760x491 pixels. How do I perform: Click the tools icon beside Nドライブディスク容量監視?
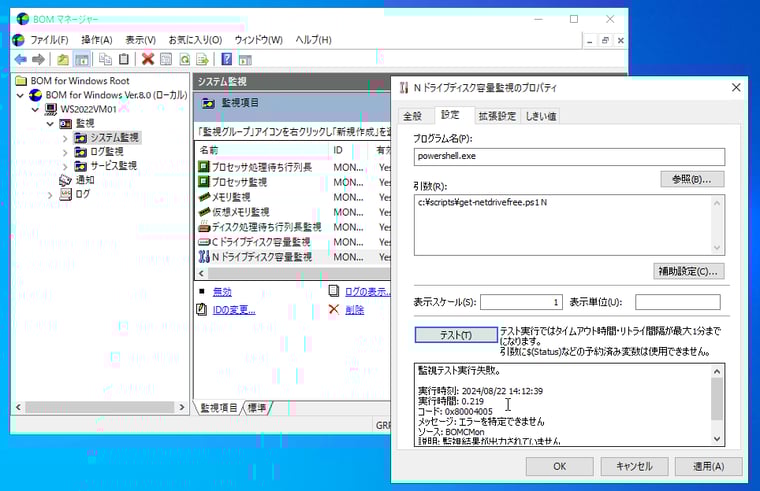click(204, 256)
